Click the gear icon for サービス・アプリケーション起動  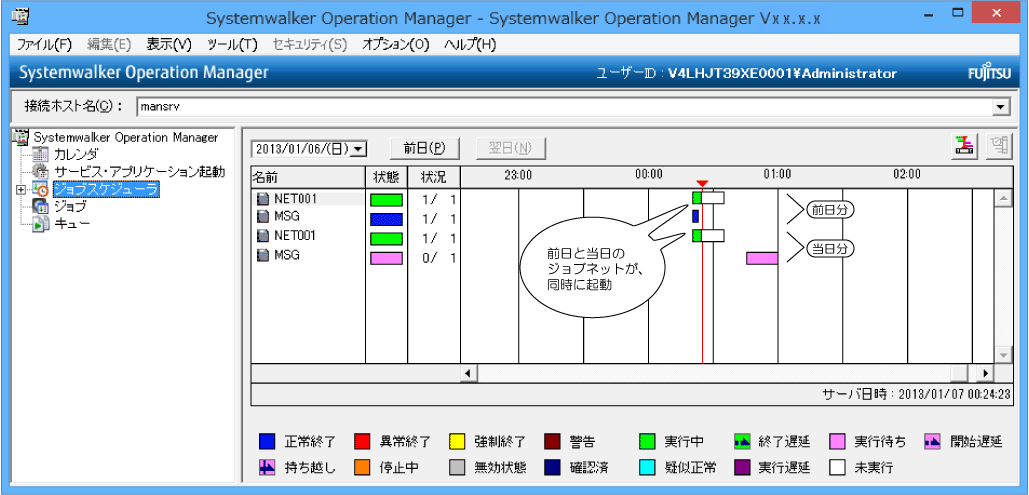pos(40,172)
